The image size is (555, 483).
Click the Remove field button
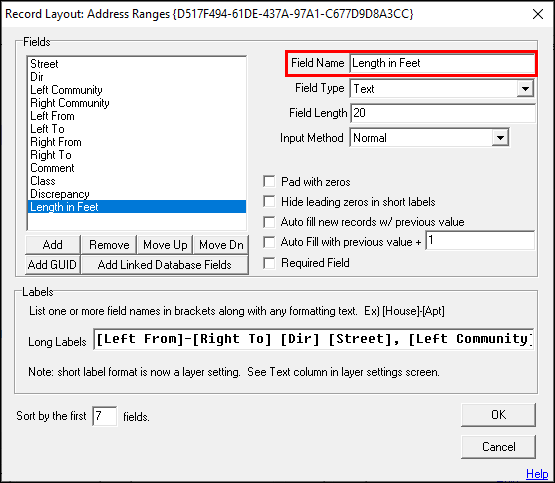(x=109, y=245)
